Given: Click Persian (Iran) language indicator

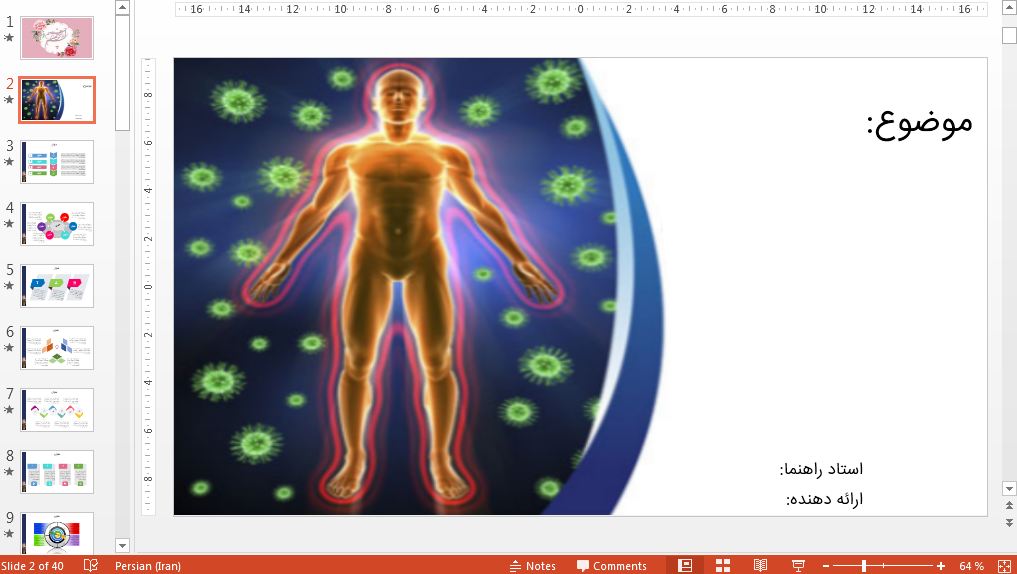Looking at the screenshot, I should (x=148, y=566).
